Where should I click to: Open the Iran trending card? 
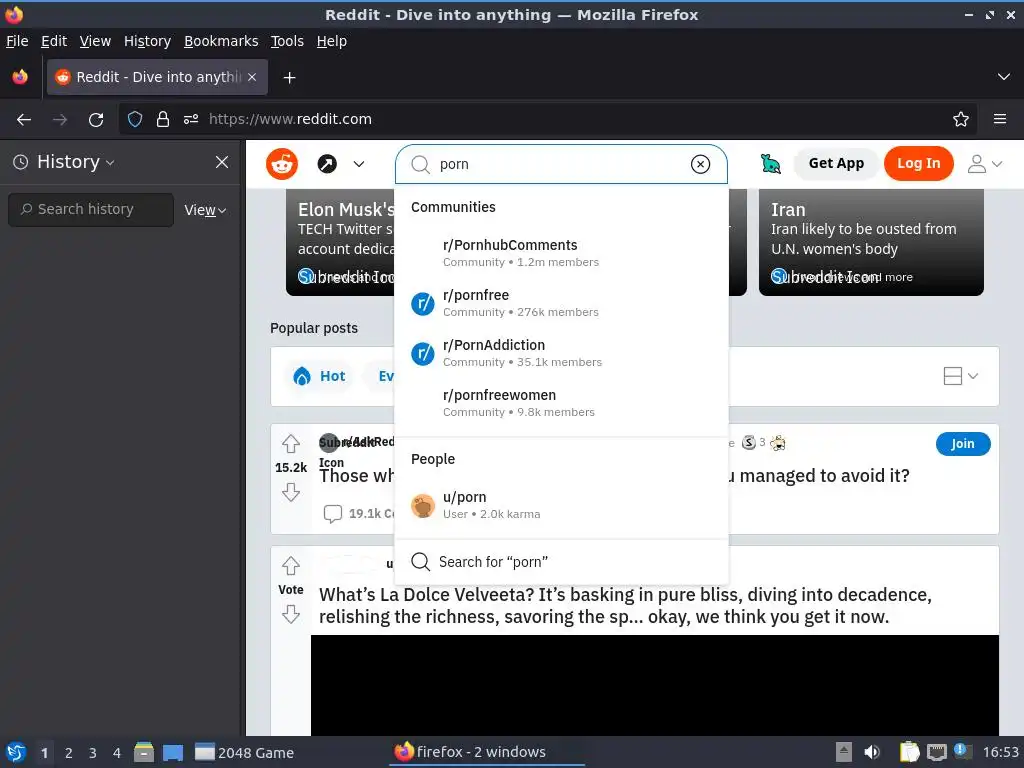tap(871, 242)
